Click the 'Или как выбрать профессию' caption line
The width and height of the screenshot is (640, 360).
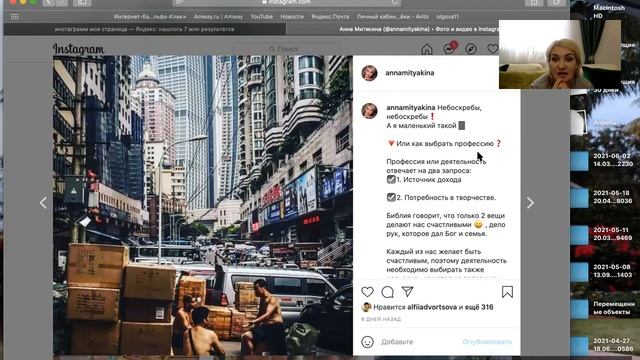click(444, 144)
